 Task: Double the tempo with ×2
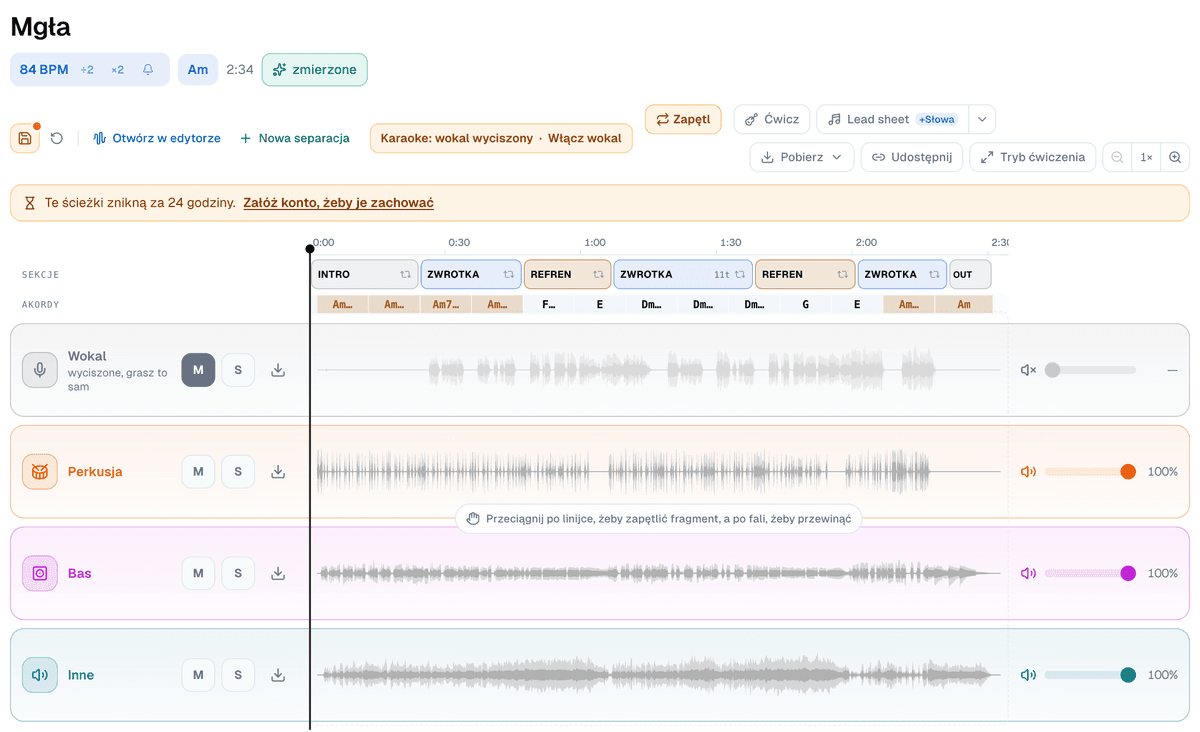point(118,70)
